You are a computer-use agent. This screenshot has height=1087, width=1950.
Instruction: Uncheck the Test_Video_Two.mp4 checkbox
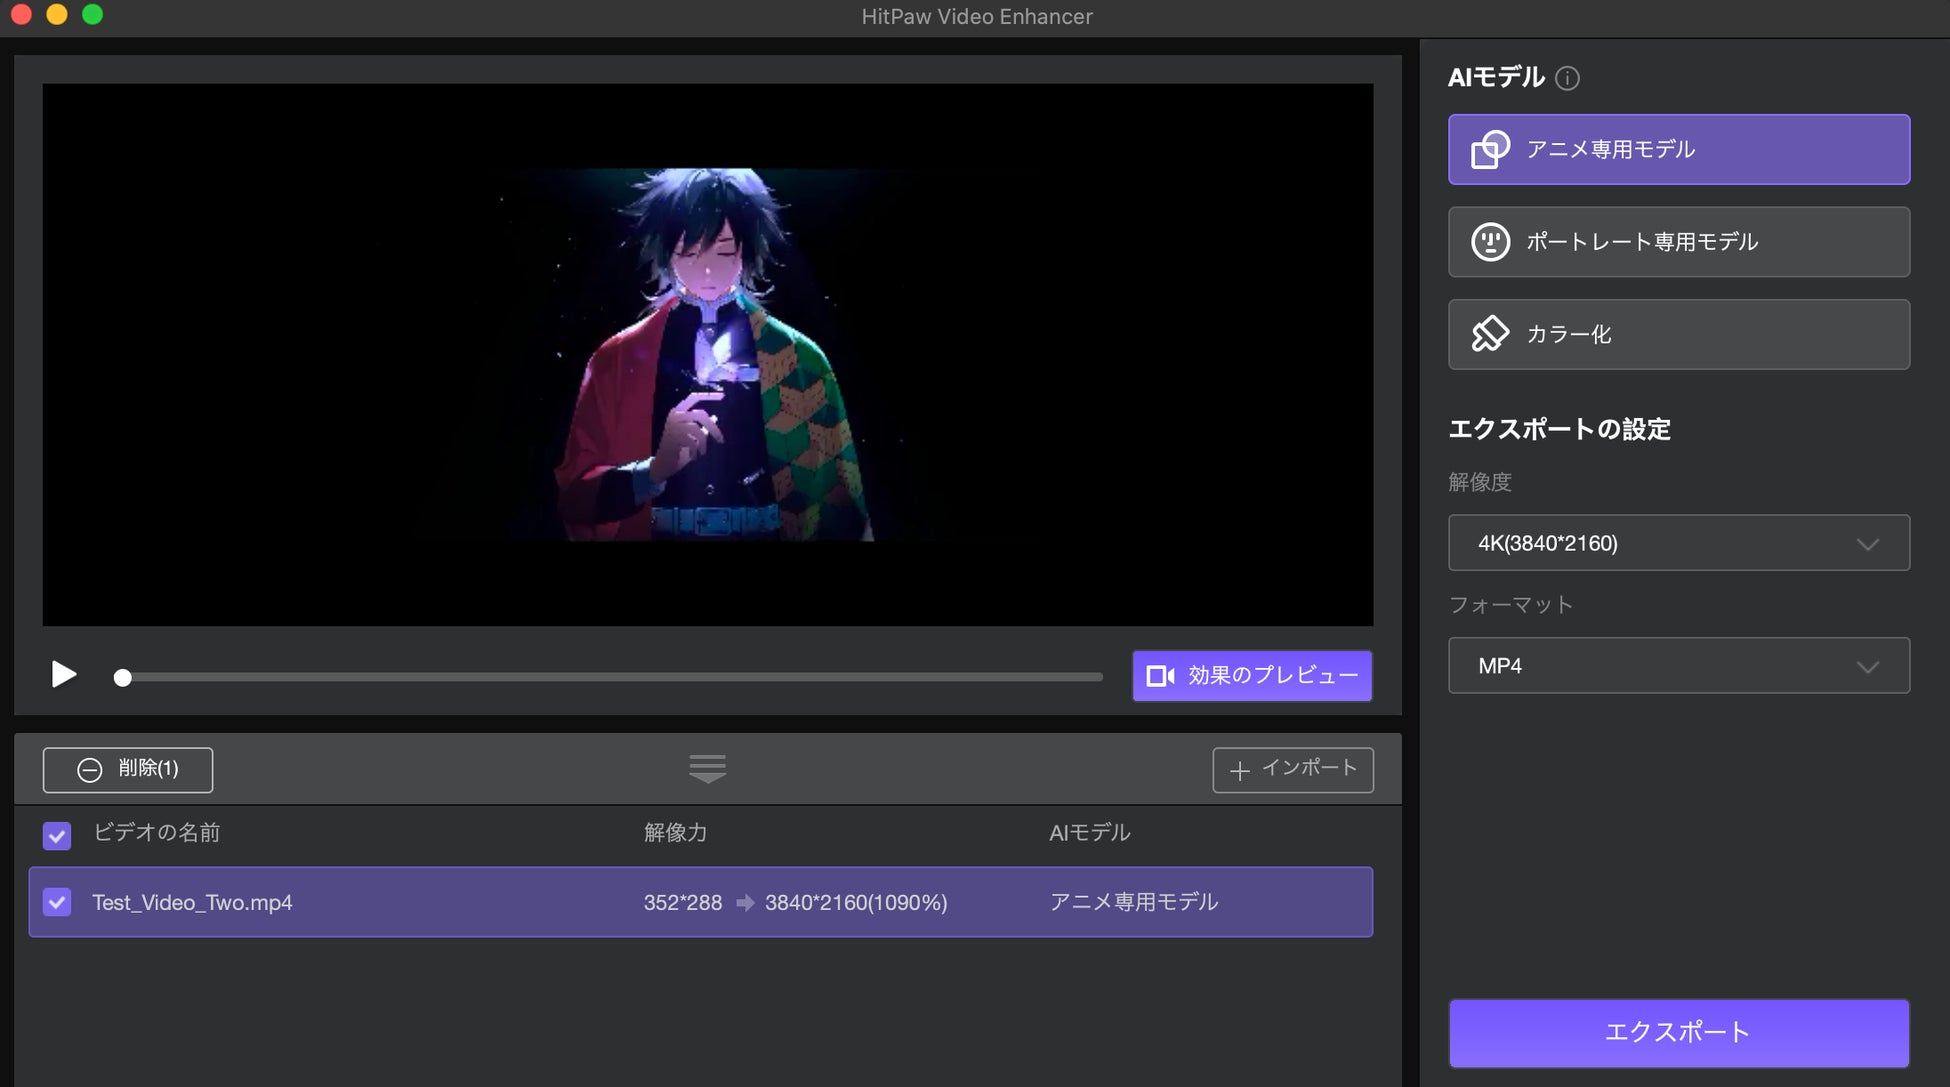point(57,902)
